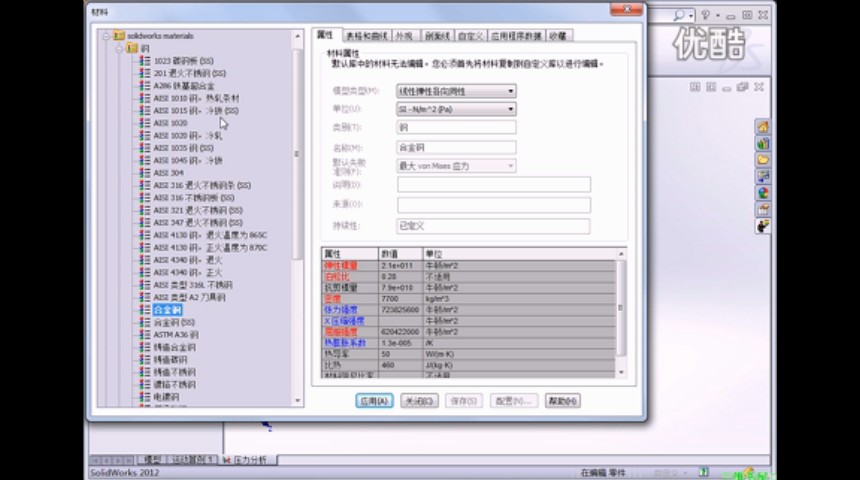The image size is (860, 480).
Task: Click the 应用(A) apply button
Action: coord(374,401)
